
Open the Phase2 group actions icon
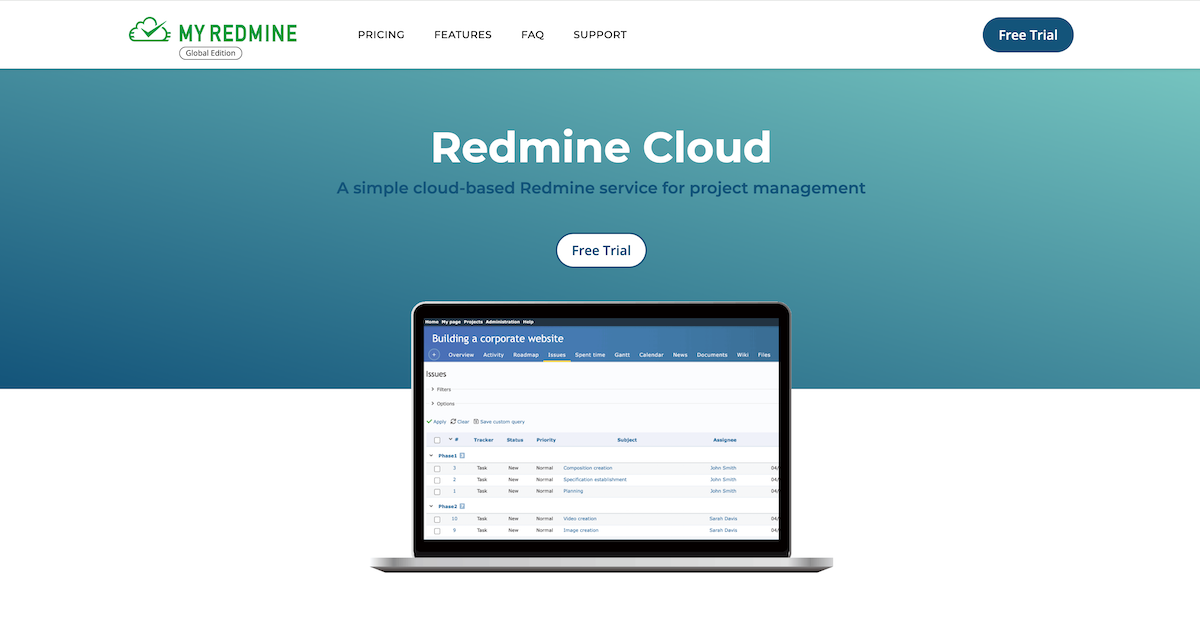coord(460,507)
